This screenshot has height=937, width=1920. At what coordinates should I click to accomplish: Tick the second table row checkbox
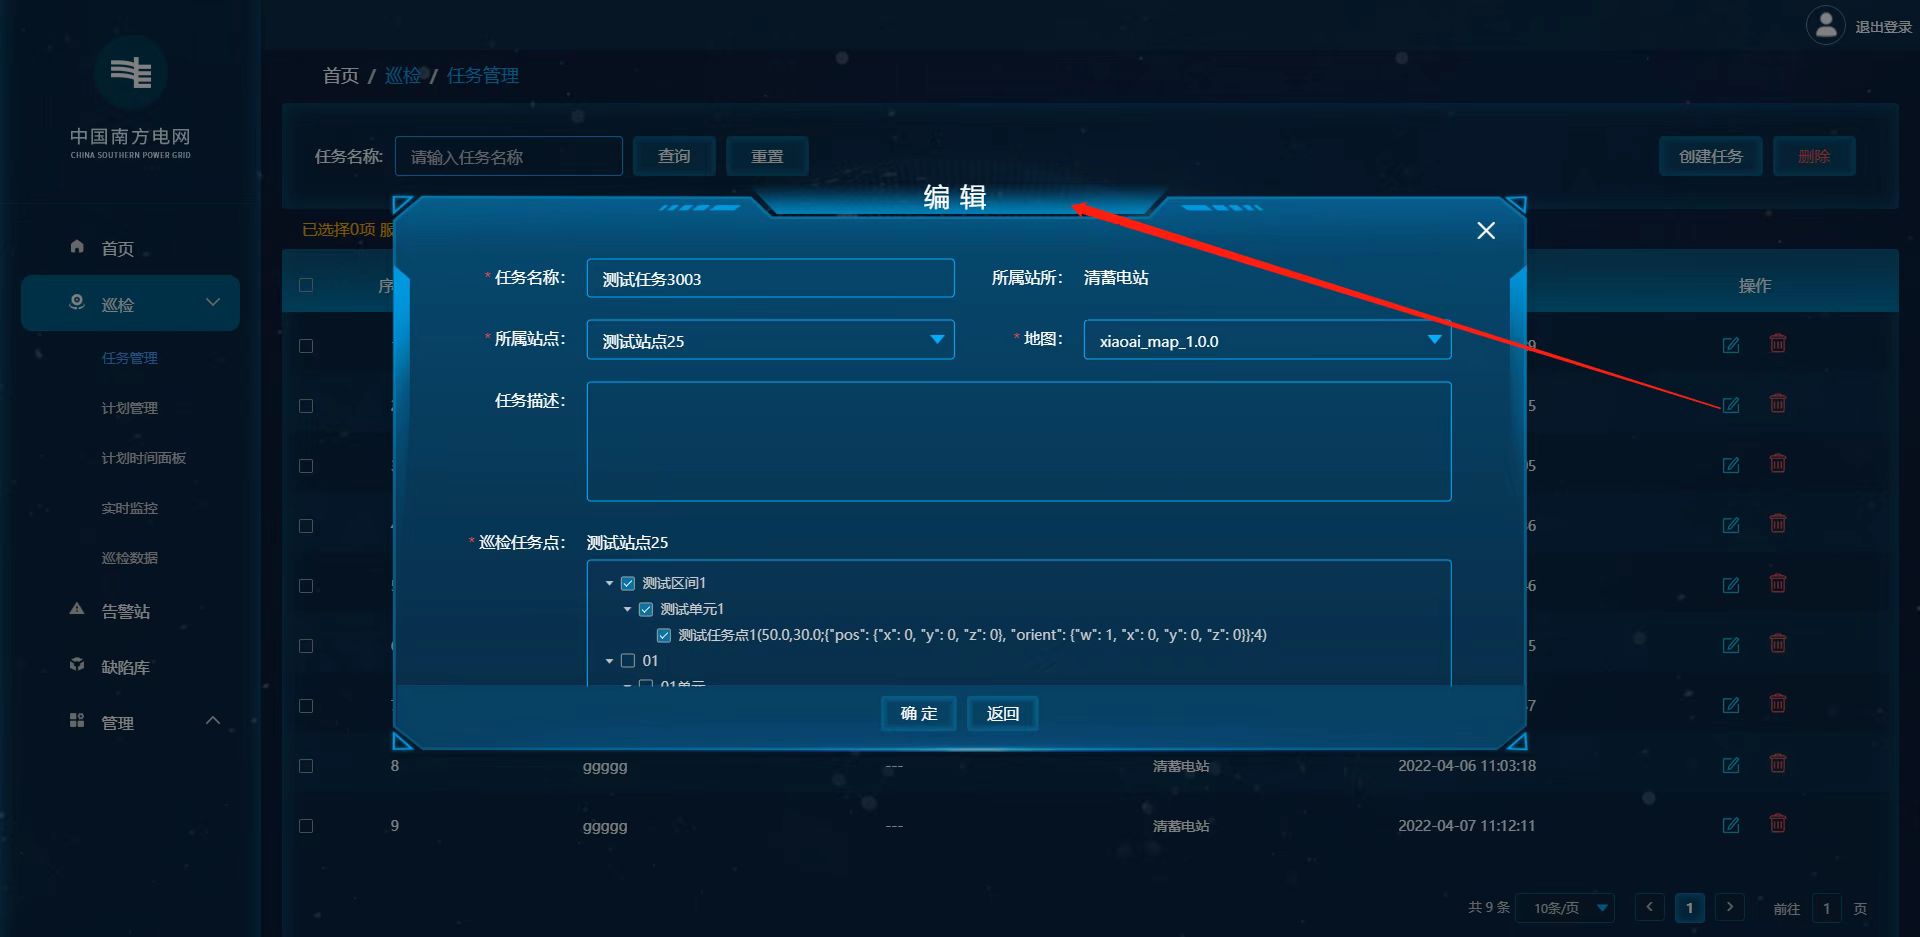[x=306, y=406]
